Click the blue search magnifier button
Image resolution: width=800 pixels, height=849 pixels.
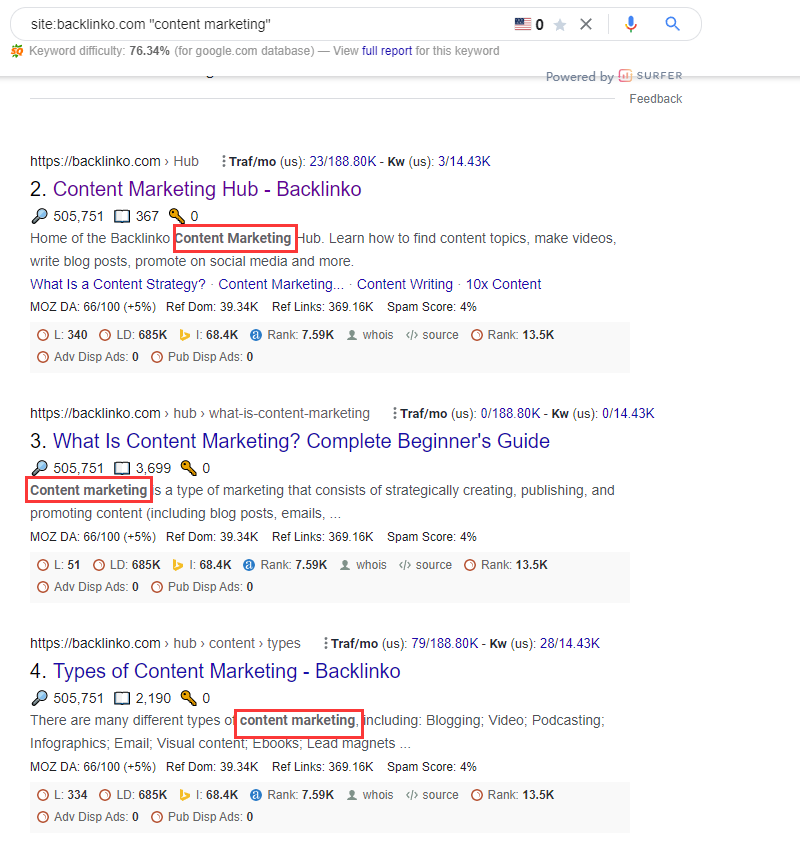(671, 24)
